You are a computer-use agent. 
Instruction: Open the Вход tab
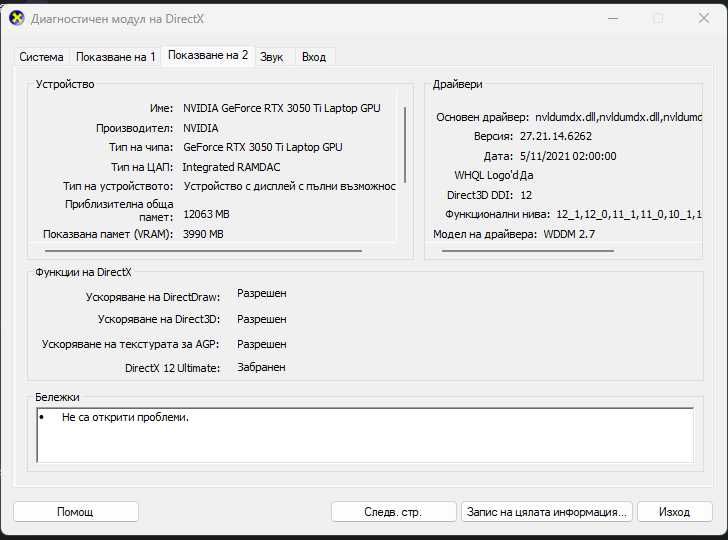(314, 57)
